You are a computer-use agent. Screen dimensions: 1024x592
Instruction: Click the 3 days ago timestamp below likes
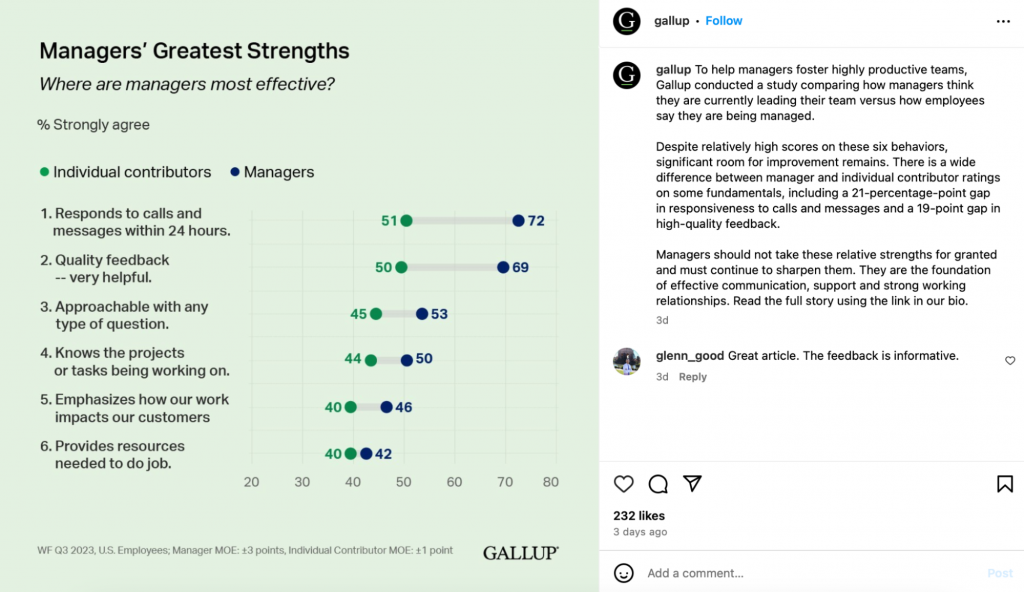[x=639, y=531]
